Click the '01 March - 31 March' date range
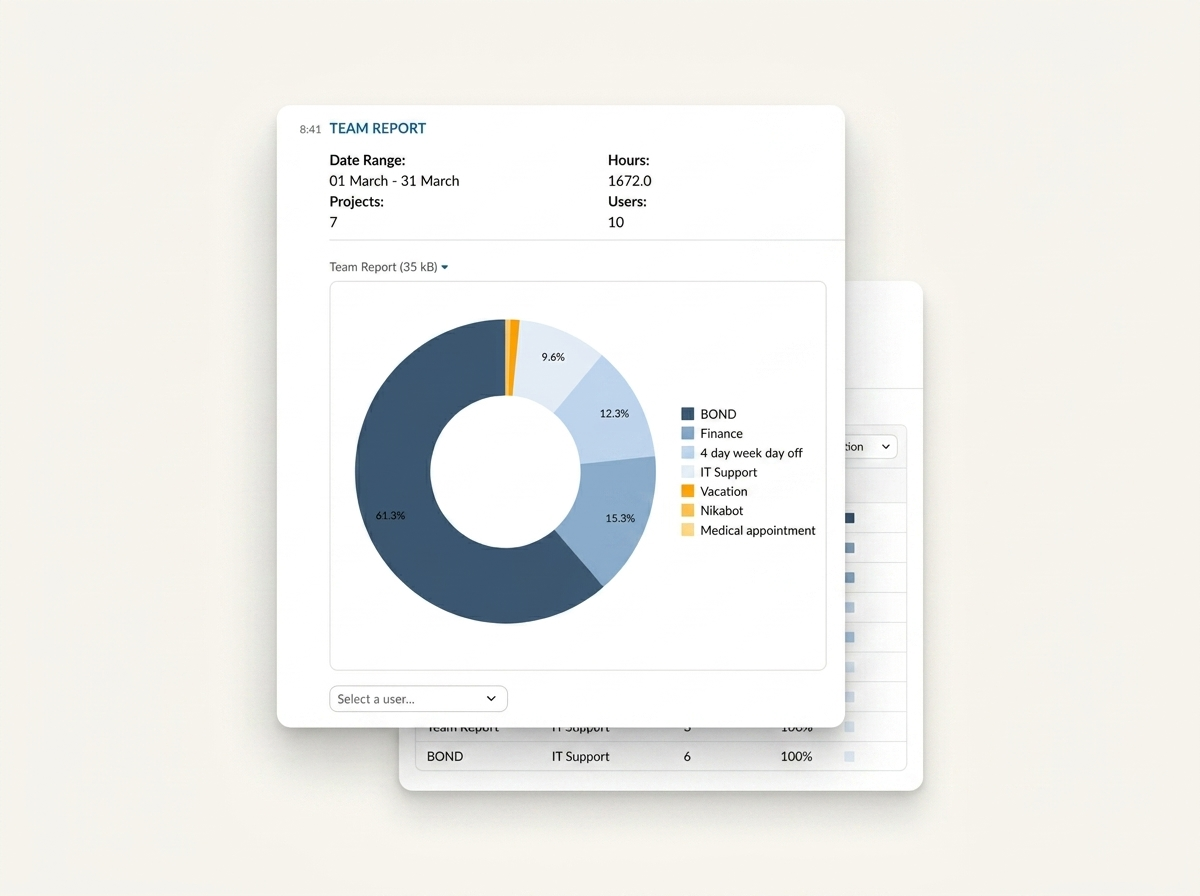 [x=394, y=181]
